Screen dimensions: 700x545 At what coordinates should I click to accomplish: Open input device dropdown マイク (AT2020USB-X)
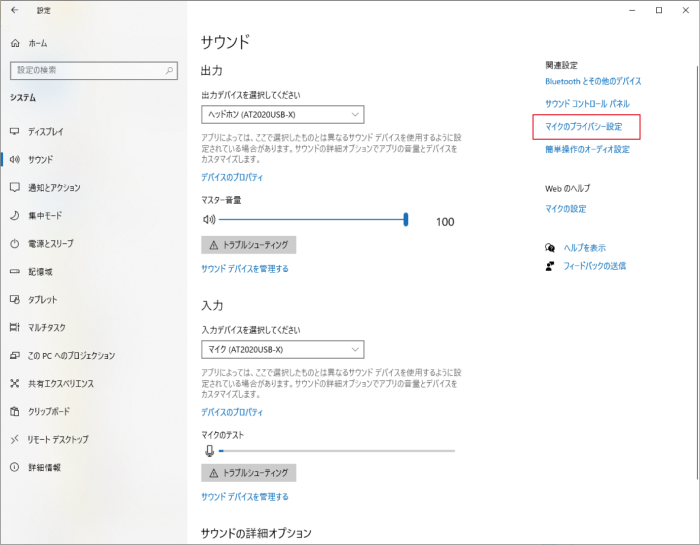coord(283,349)
